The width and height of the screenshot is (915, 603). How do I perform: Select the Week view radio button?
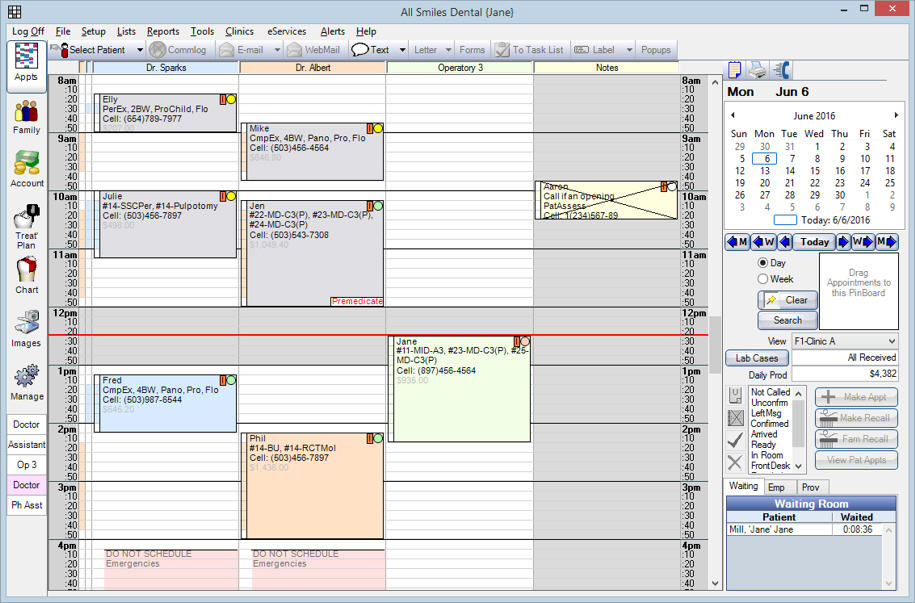pos(763,279)
